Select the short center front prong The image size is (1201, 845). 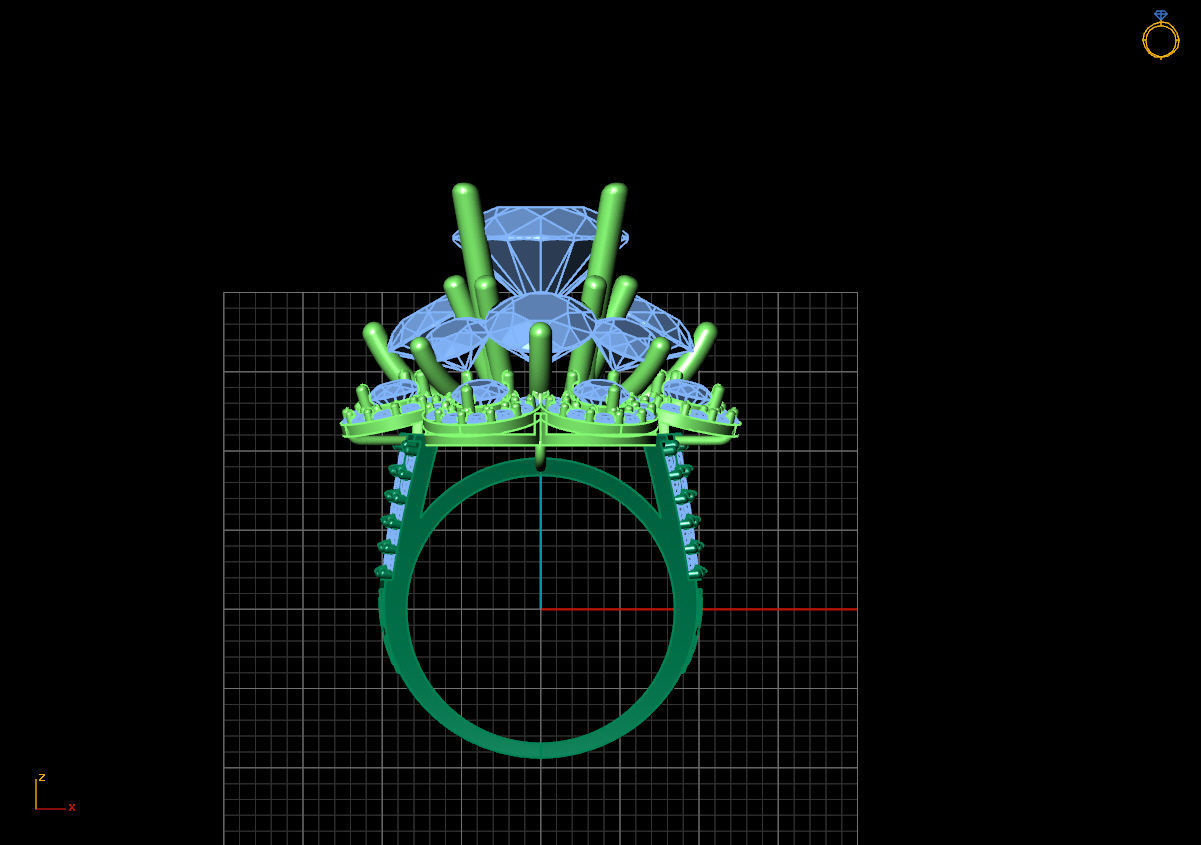540,360
